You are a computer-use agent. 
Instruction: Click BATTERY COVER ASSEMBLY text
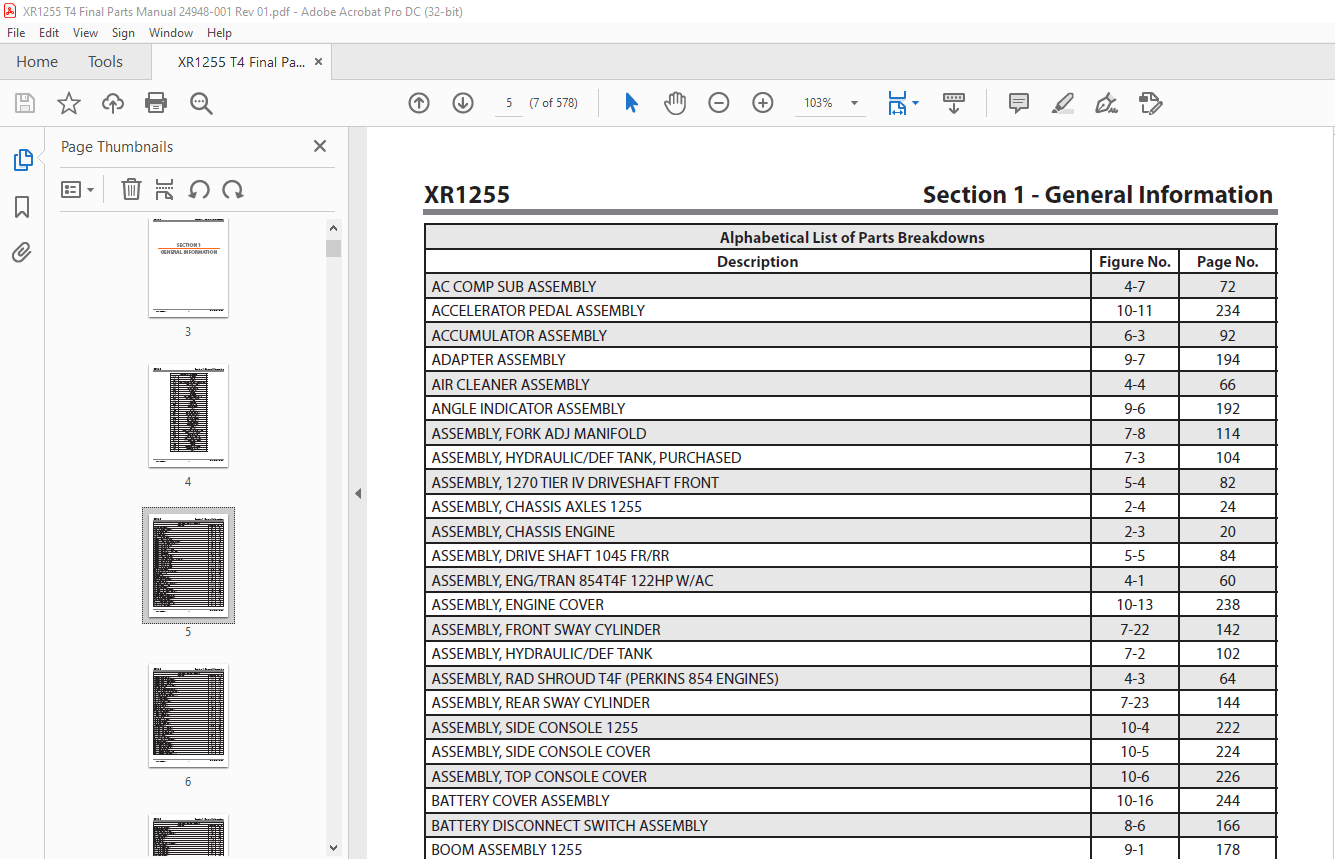click(520, 801)
